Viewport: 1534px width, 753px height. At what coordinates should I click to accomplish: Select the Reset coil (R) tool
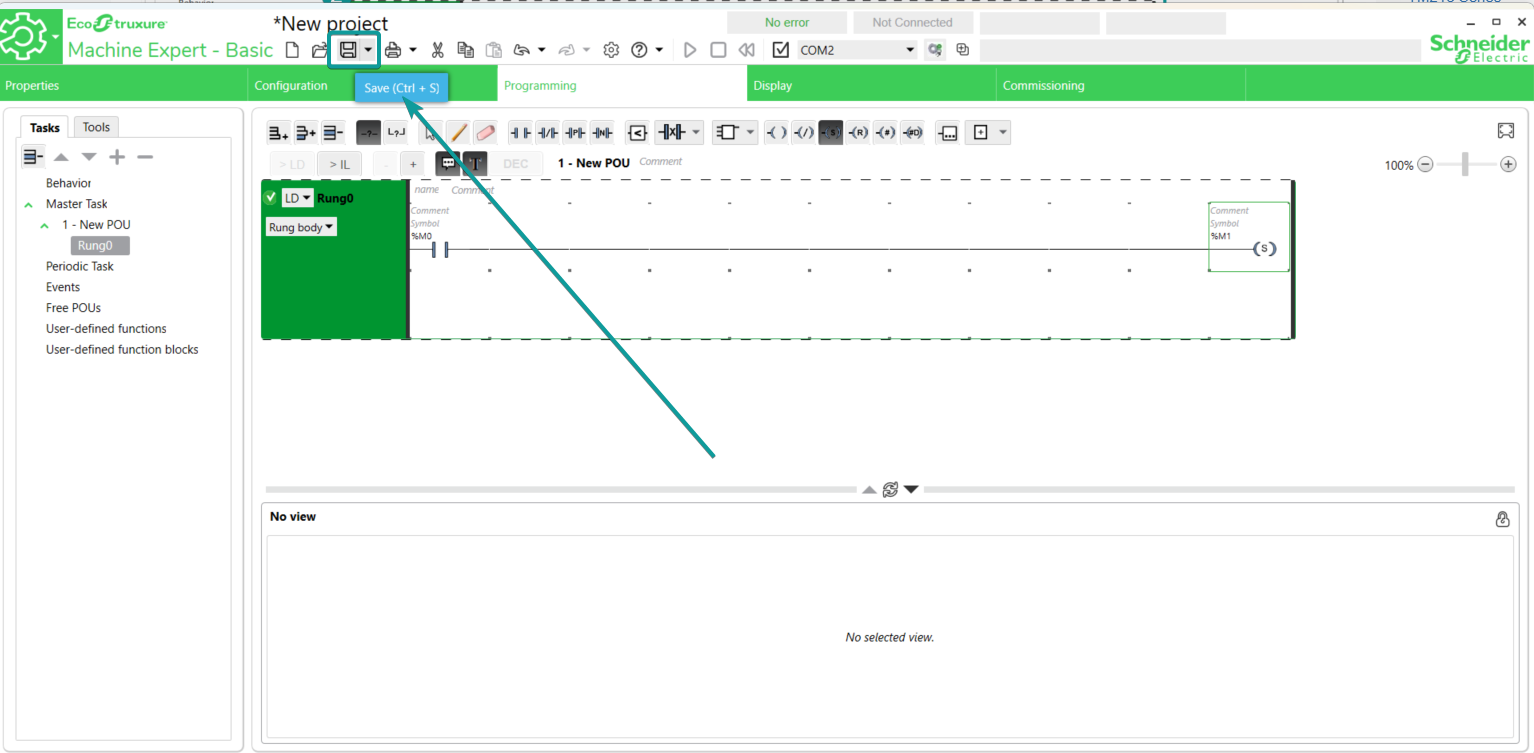click(x=857, y=133)
